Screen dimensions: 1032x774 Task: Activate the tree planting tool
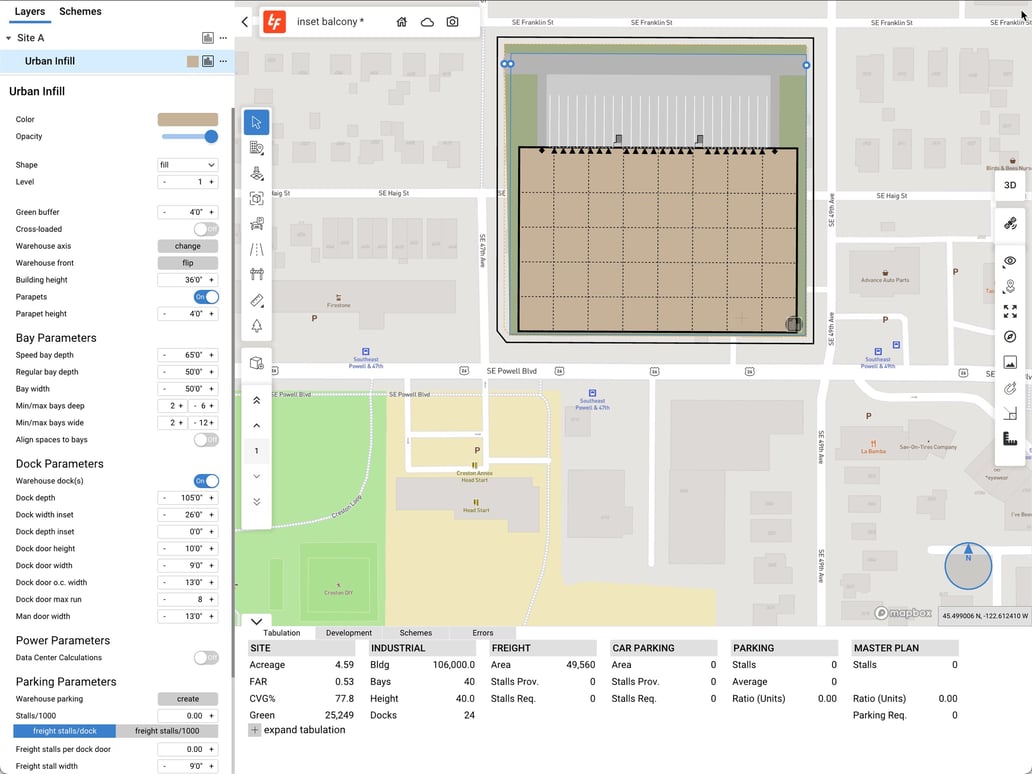tap(256, 326)
